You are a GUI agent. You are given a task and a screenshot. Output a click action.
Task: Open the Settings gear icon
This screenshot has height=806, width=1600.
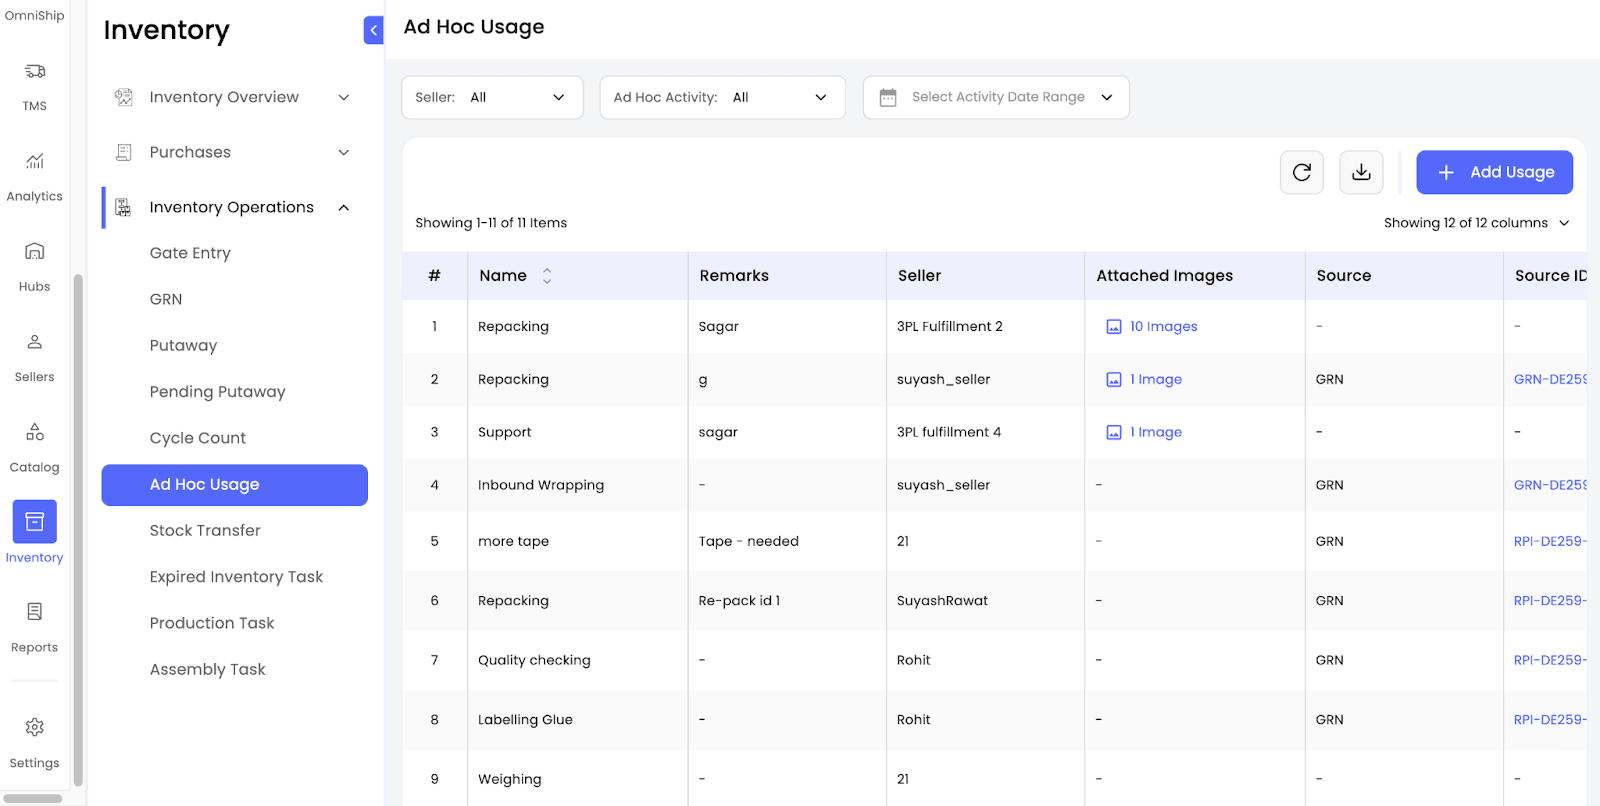click(x=34, y=728)
